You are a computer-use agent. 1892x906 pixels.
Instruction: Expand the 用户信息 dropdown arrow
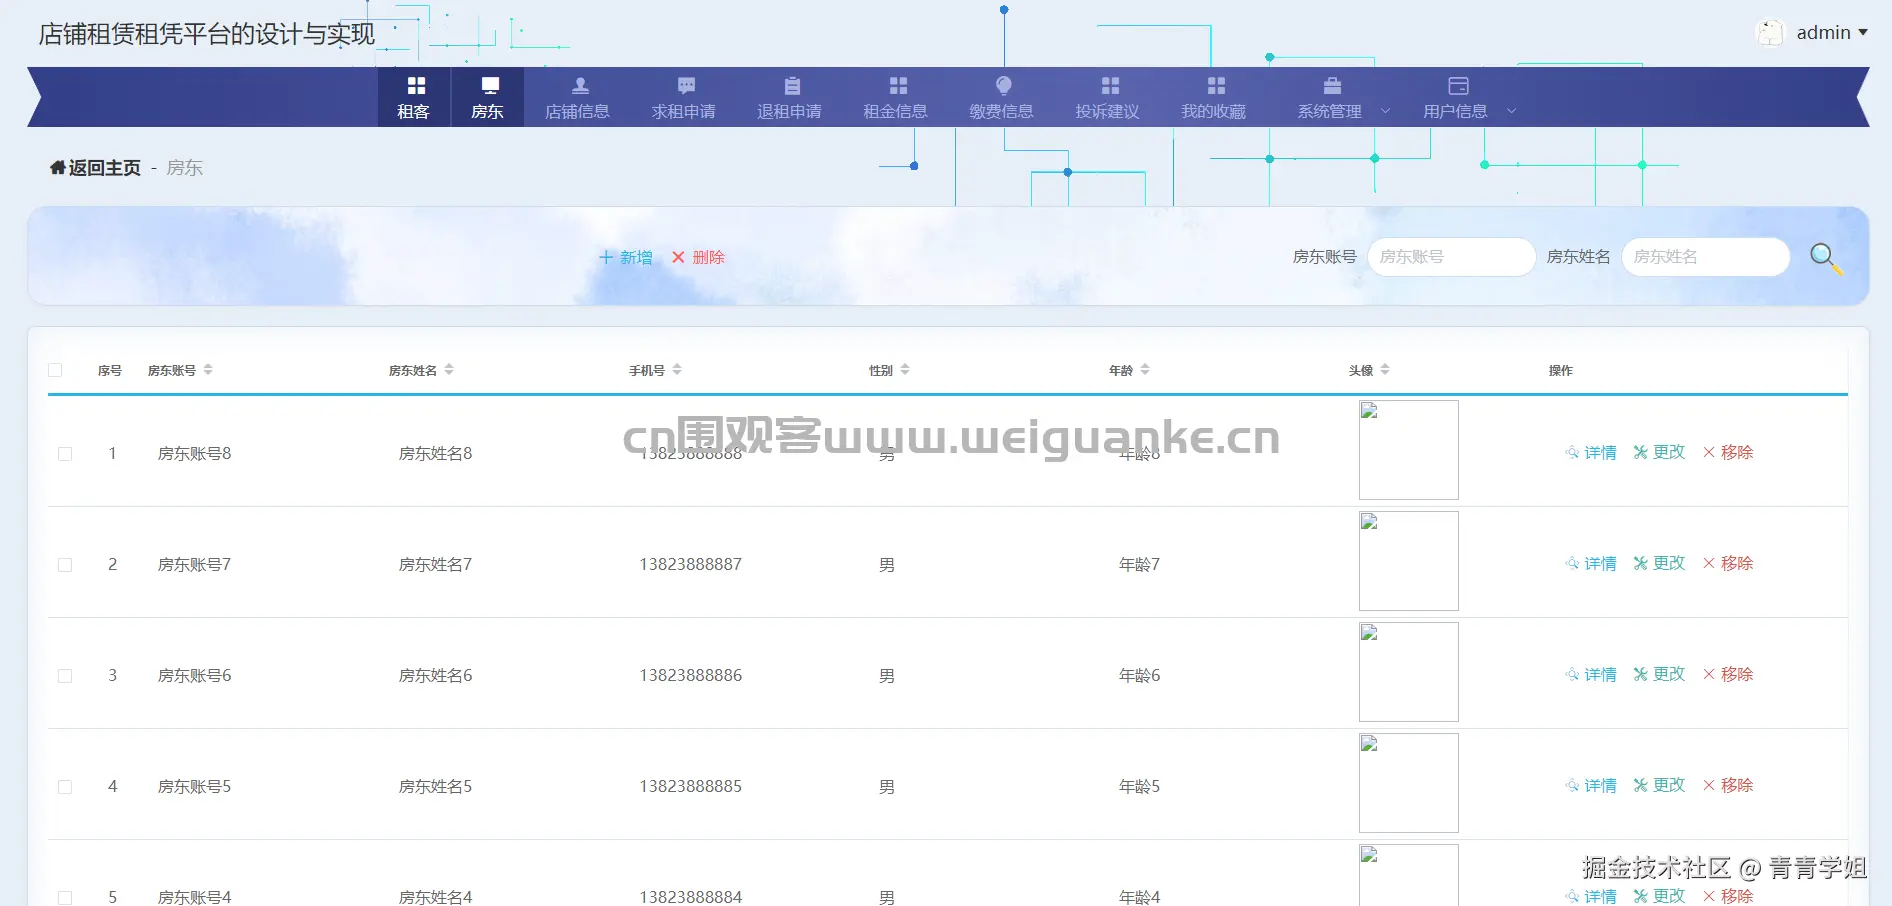pyautogui.click(x=1511, y=111)
